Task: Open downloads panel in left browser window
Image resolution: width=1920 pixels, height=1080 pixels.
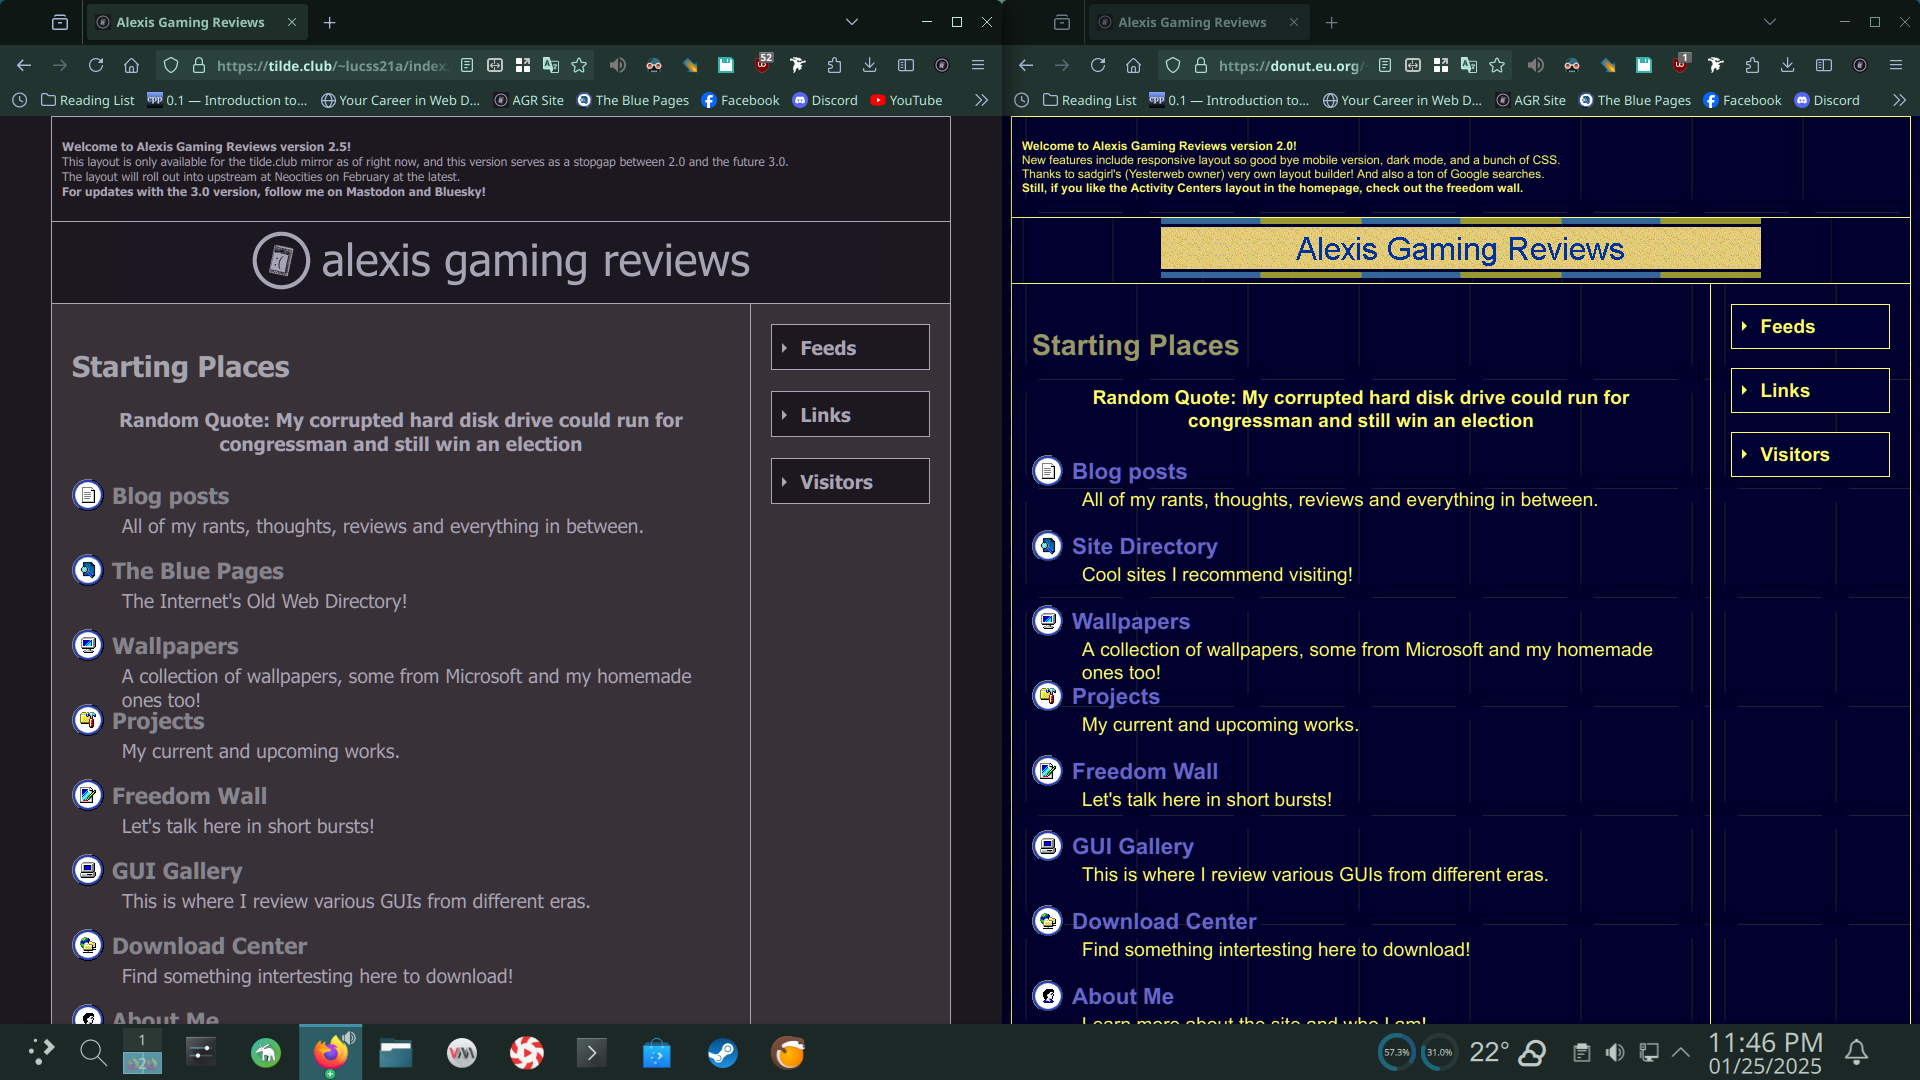Action: tap(870, 65)
